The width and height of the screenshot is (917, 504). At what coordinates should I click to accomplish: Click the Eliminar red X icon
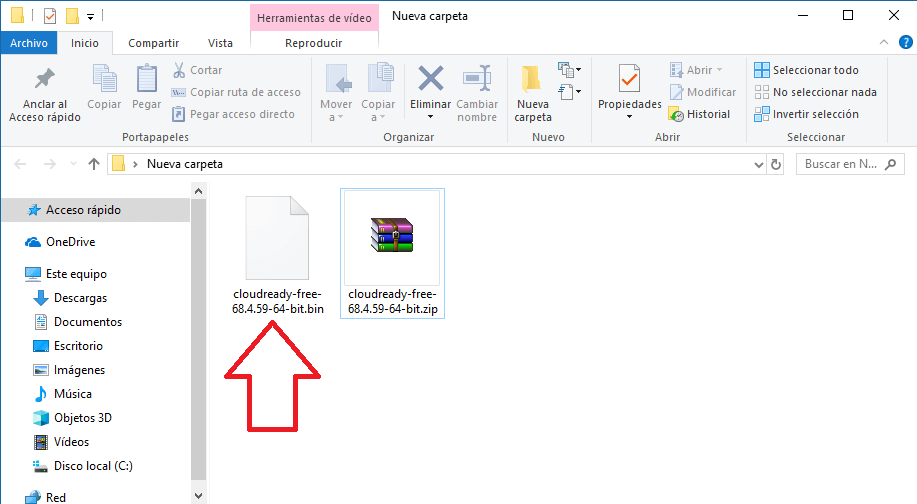(430, 79)
